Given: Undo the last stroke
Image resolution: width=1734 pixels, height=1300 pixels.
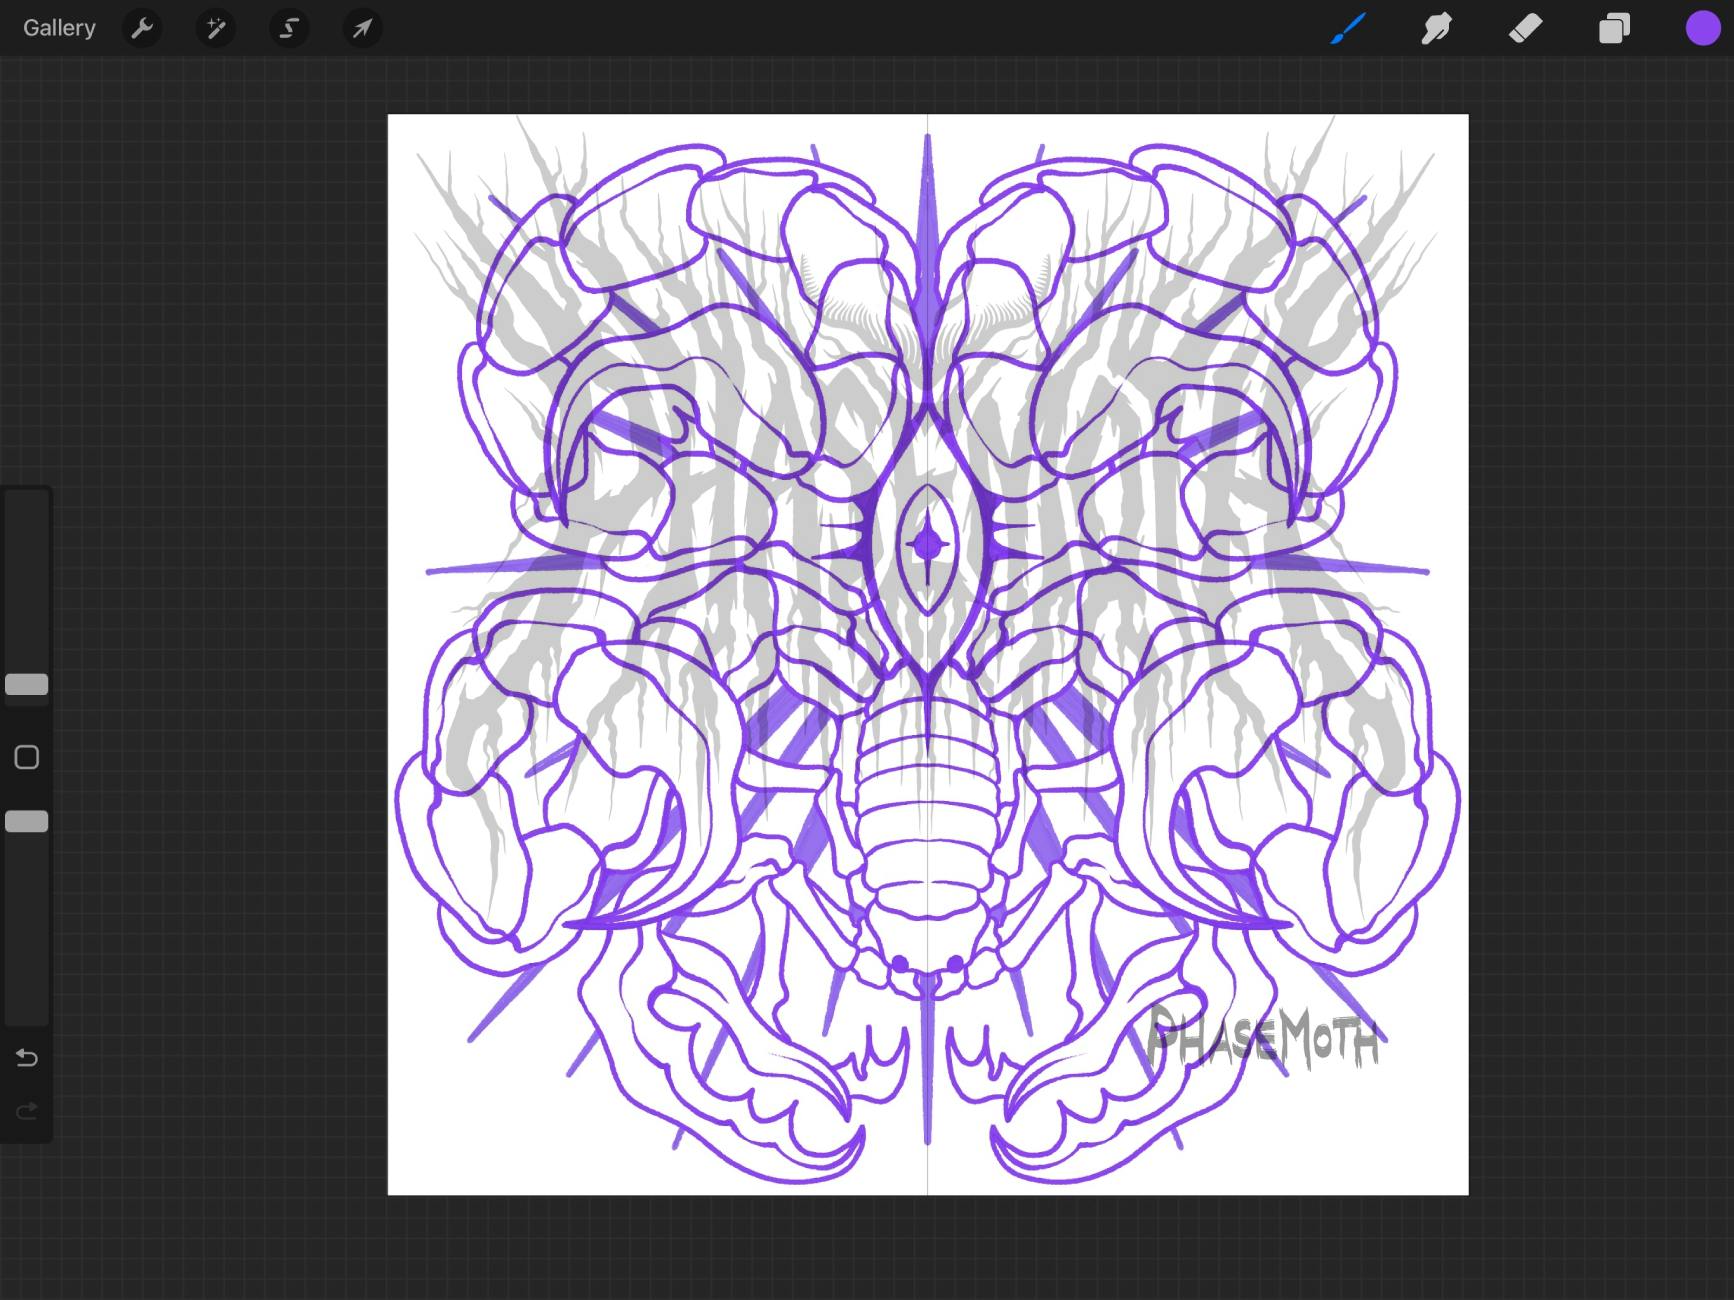Looking at the screenshot, I should pyautogui.click(x=27, y=1058).
